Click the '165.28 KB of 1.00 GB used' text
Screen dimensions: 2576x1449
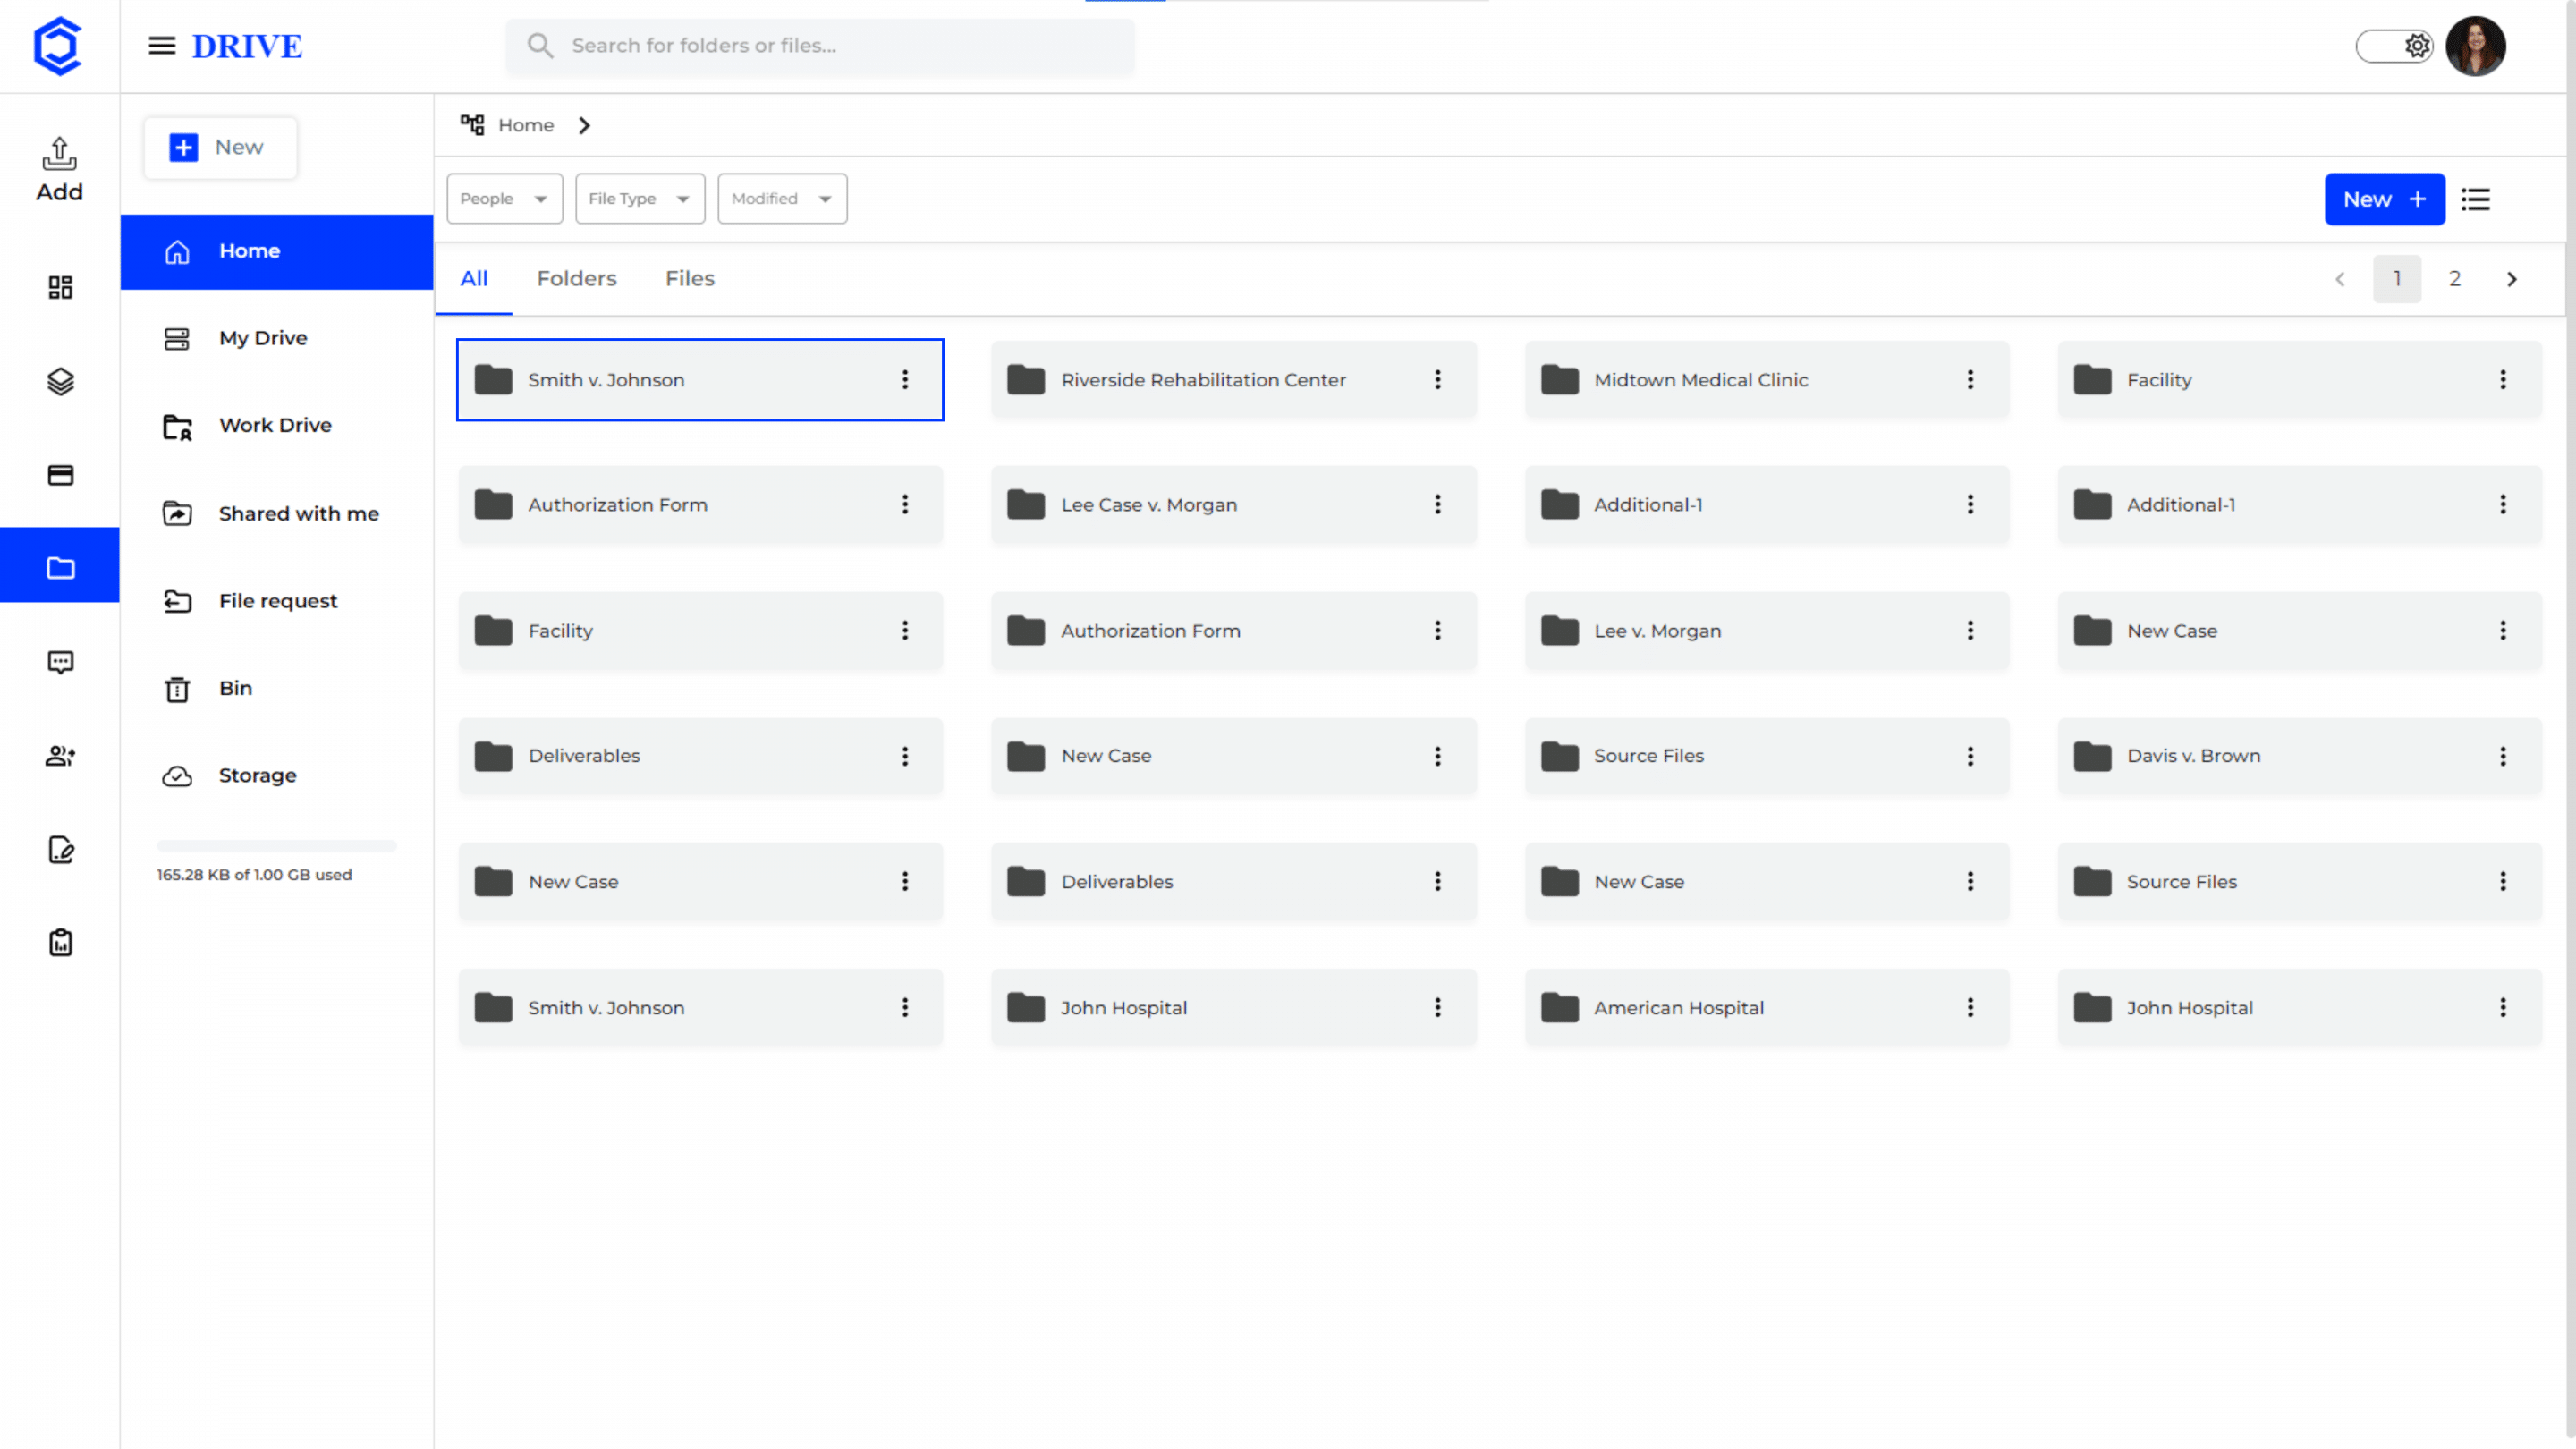coord(254,875)
